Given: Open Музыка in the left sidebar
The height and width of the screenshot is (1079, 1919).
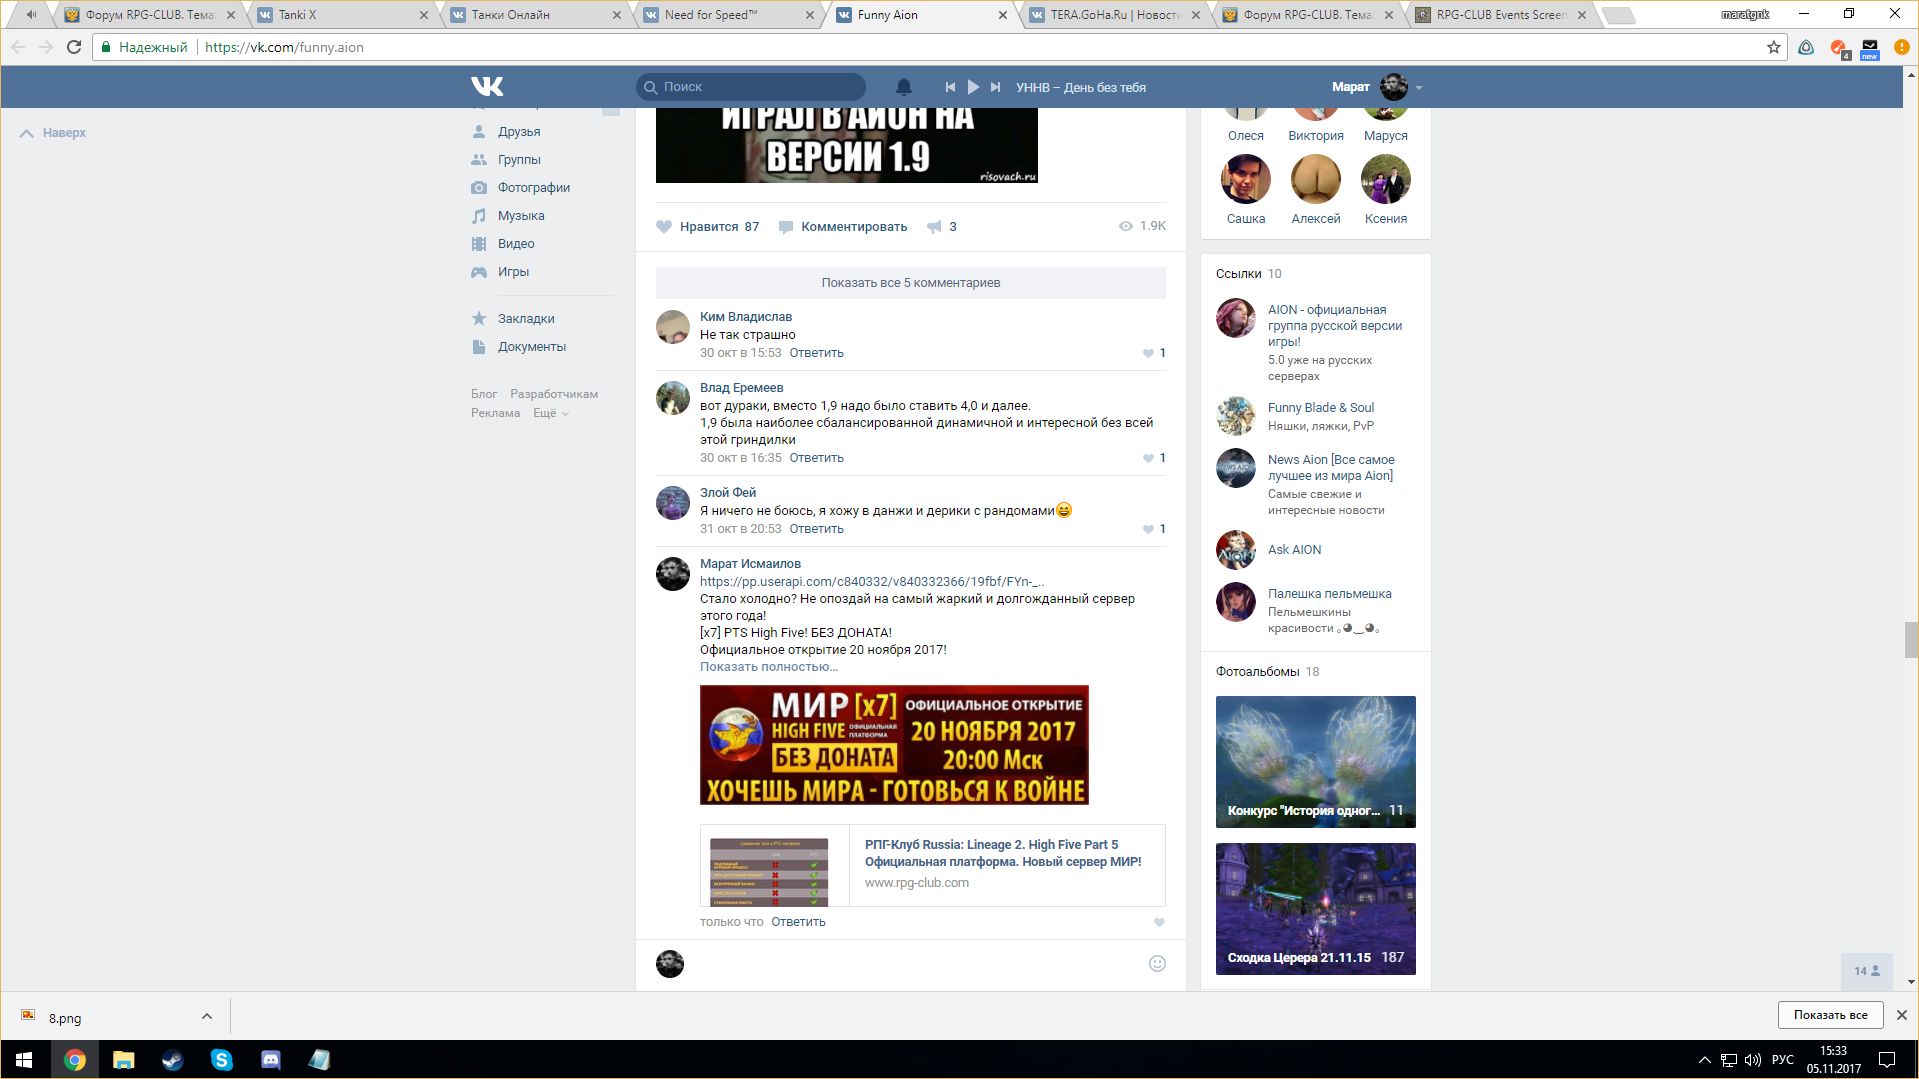Looking at the screenshot, I should [x=521, y=216].
